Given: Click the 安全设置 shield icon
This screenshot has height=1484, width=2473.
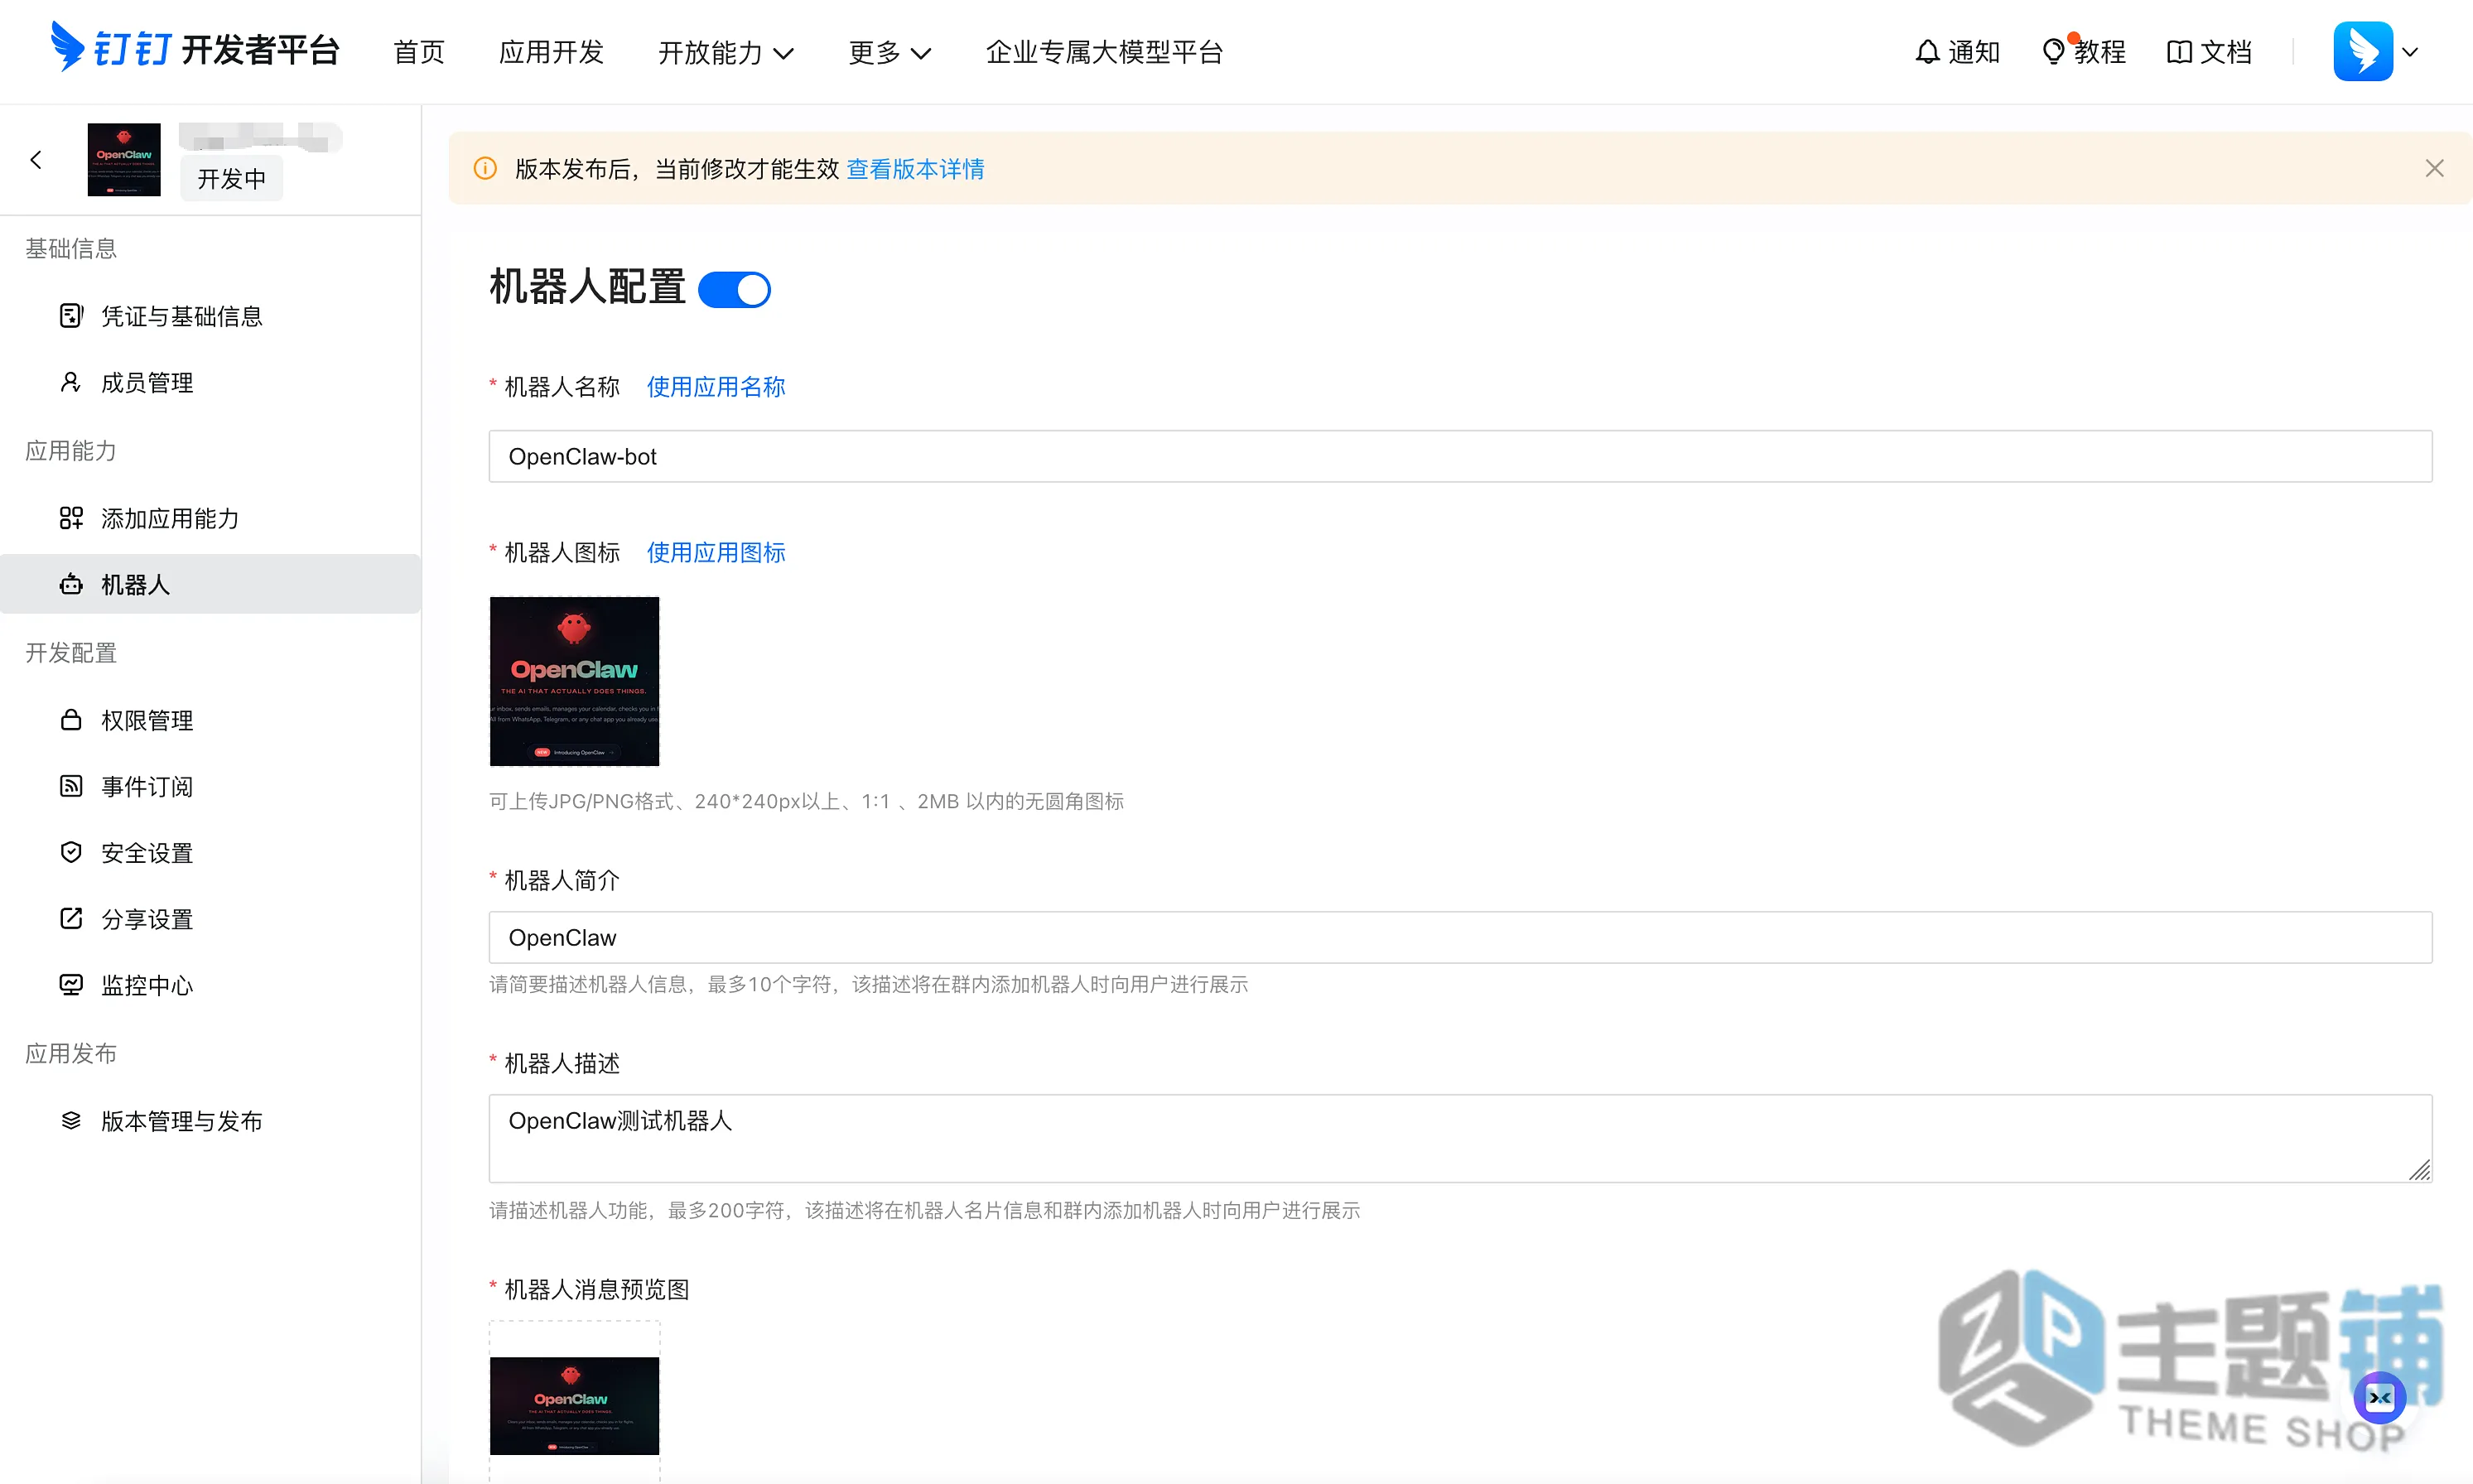Looking at the screenshot, I should tap(71, 852).
